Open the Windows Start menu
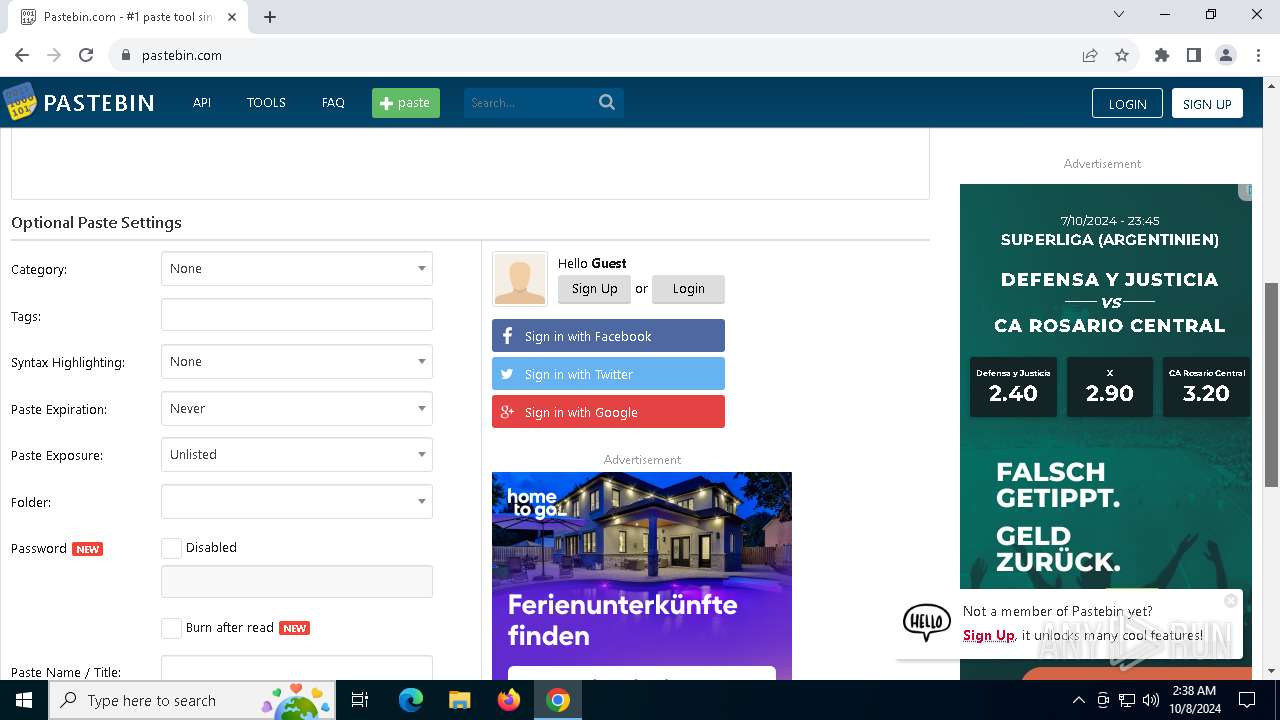This screenshot has height=720, width=1280. coord(24,700)
